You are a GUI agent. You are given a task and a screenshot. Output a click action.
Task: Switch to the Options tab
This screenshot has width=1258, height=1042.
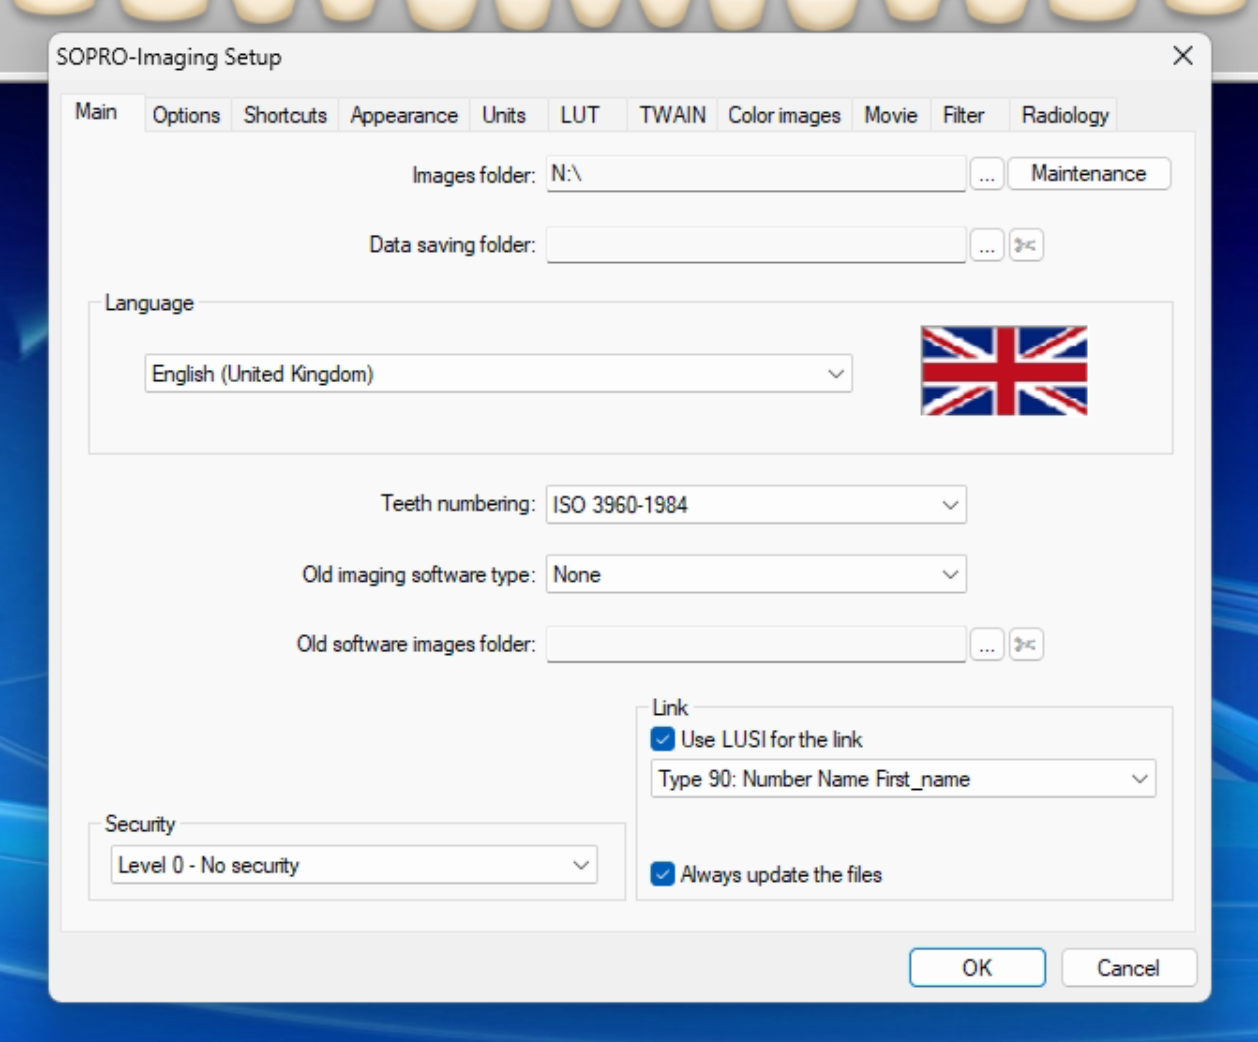tap(186, 115)
